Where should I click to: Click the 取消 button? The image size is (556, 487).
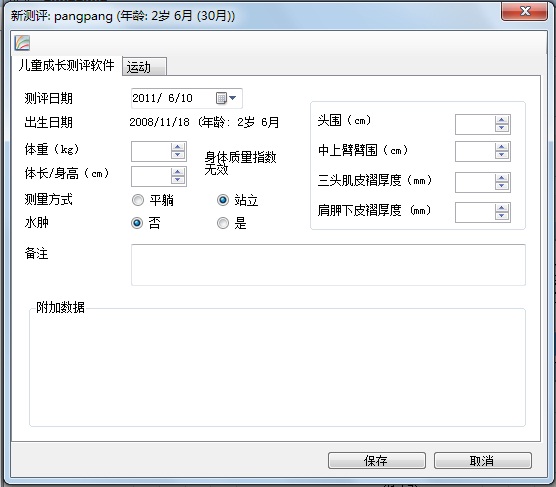click(483, 460)
